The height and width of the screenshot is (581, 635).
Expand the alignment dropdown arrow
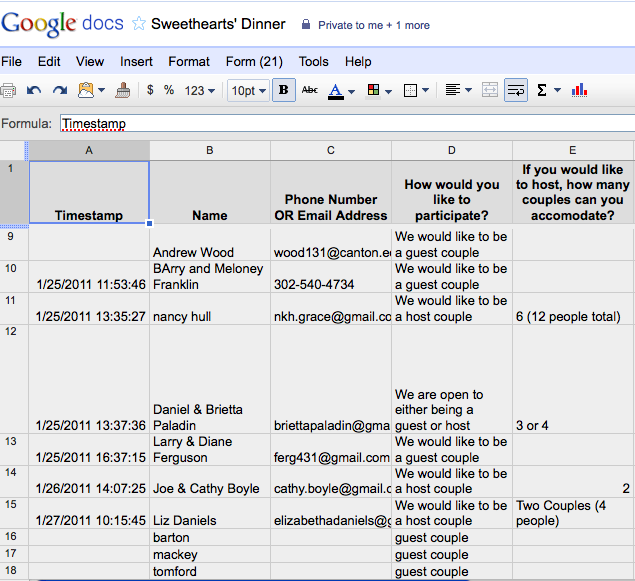(469, 90)
